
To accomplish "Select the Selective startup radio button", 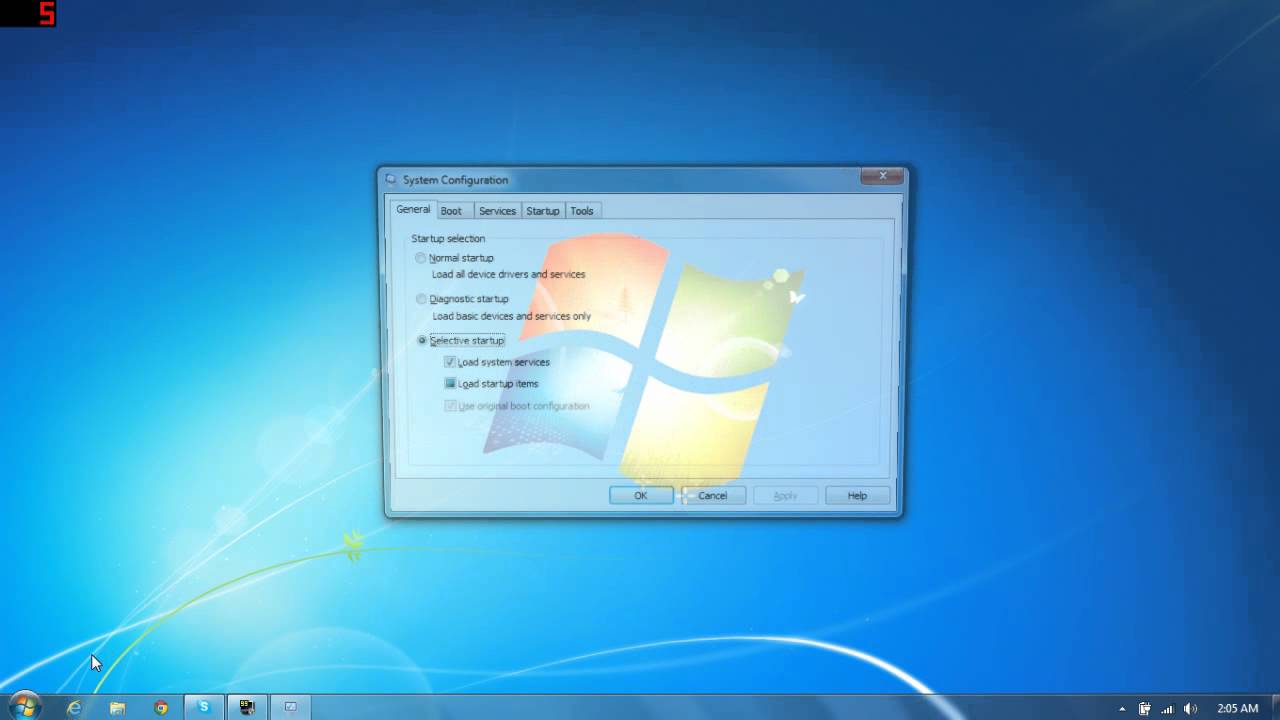I will click(x=421, y=340).
